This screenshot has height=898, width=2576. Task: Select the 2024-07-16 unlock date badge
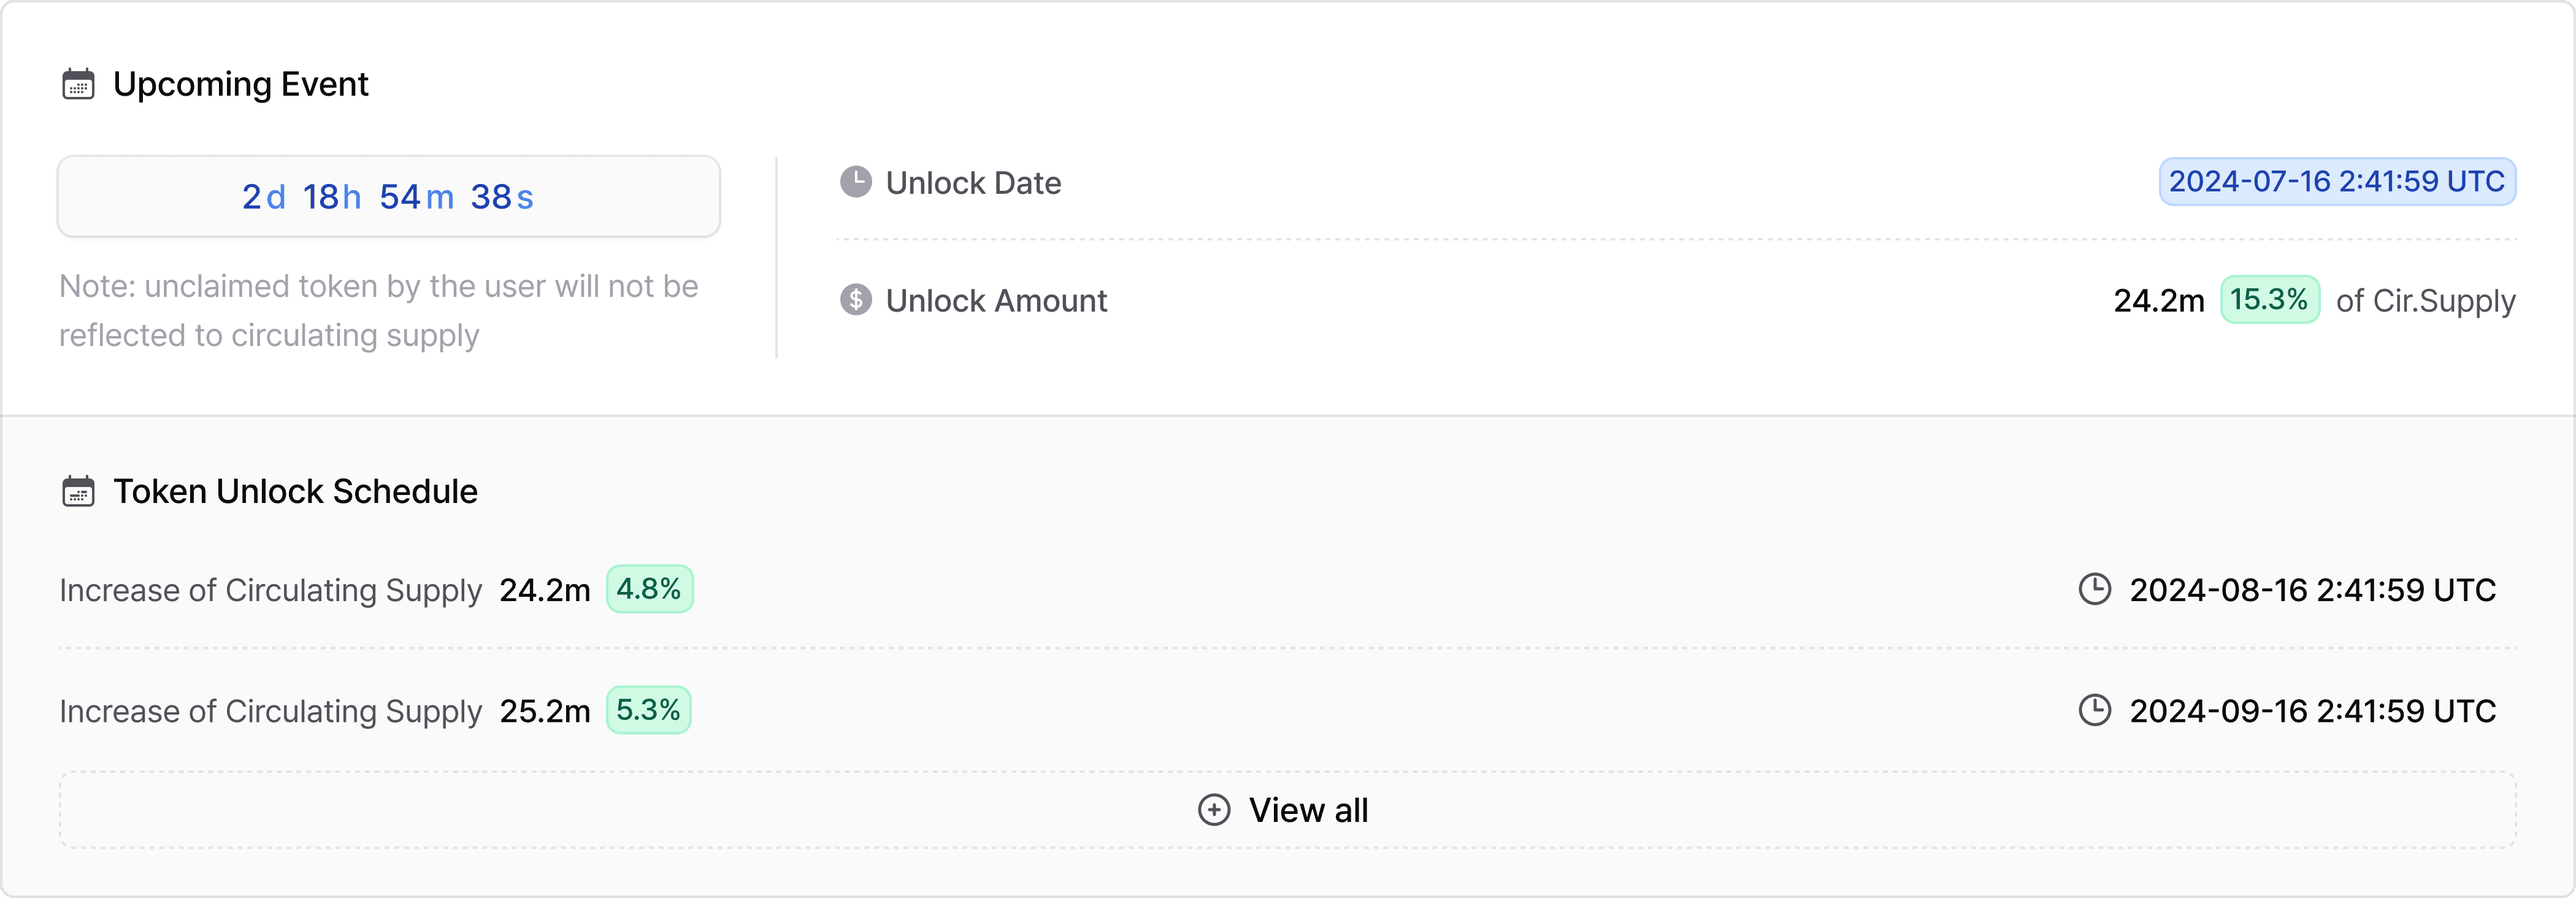point(2337,182)
